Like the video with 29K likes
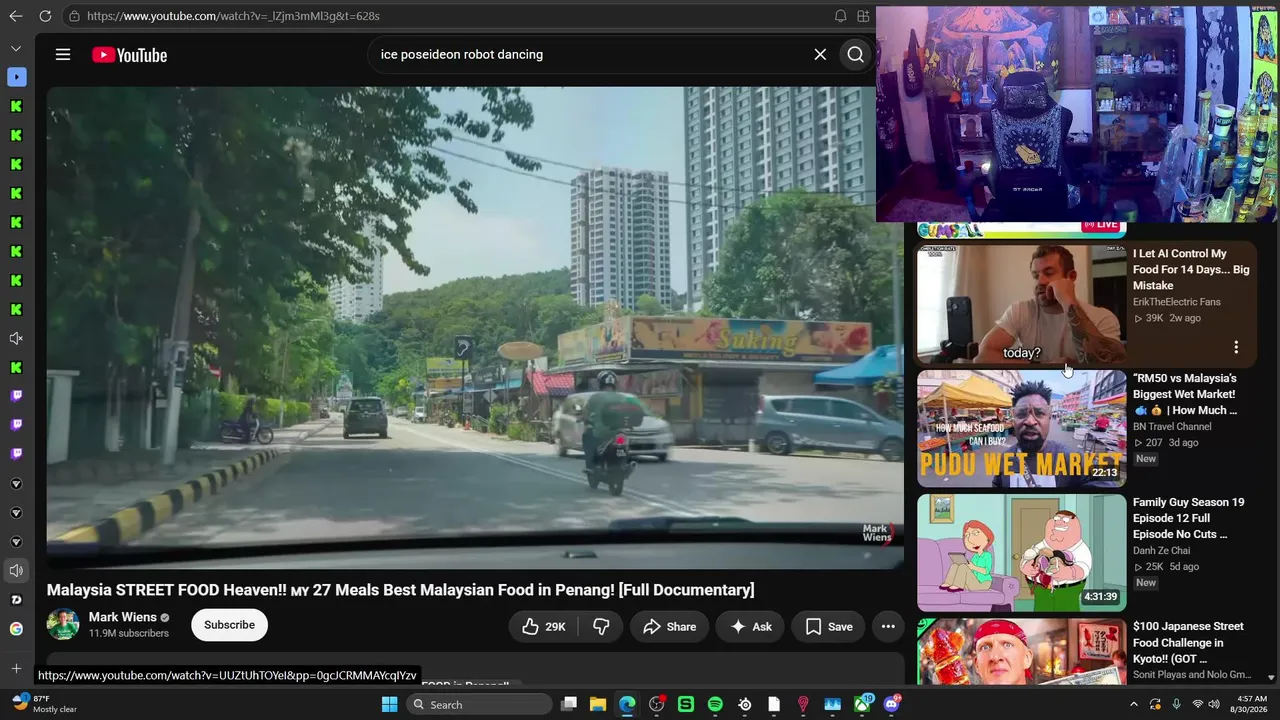Image resolution: width=1280 pixels, height=720 pixels. tap(543, 627)
